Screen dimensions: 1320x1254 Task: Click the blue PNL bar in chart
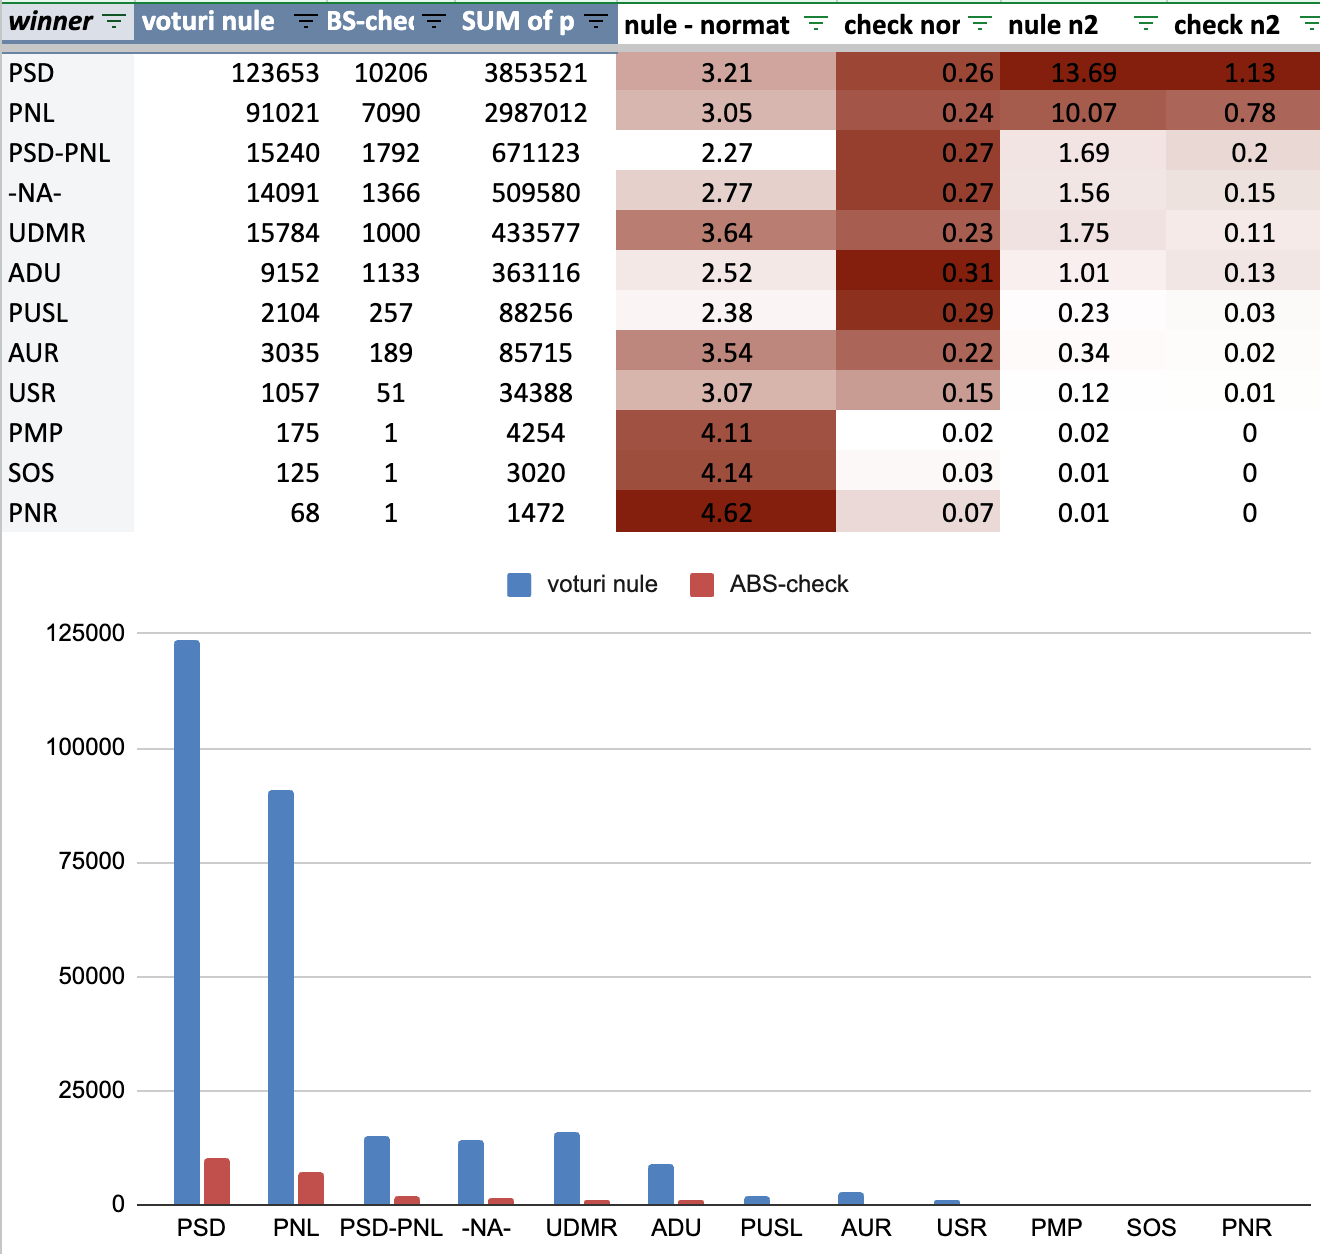[x=281, y=997]
